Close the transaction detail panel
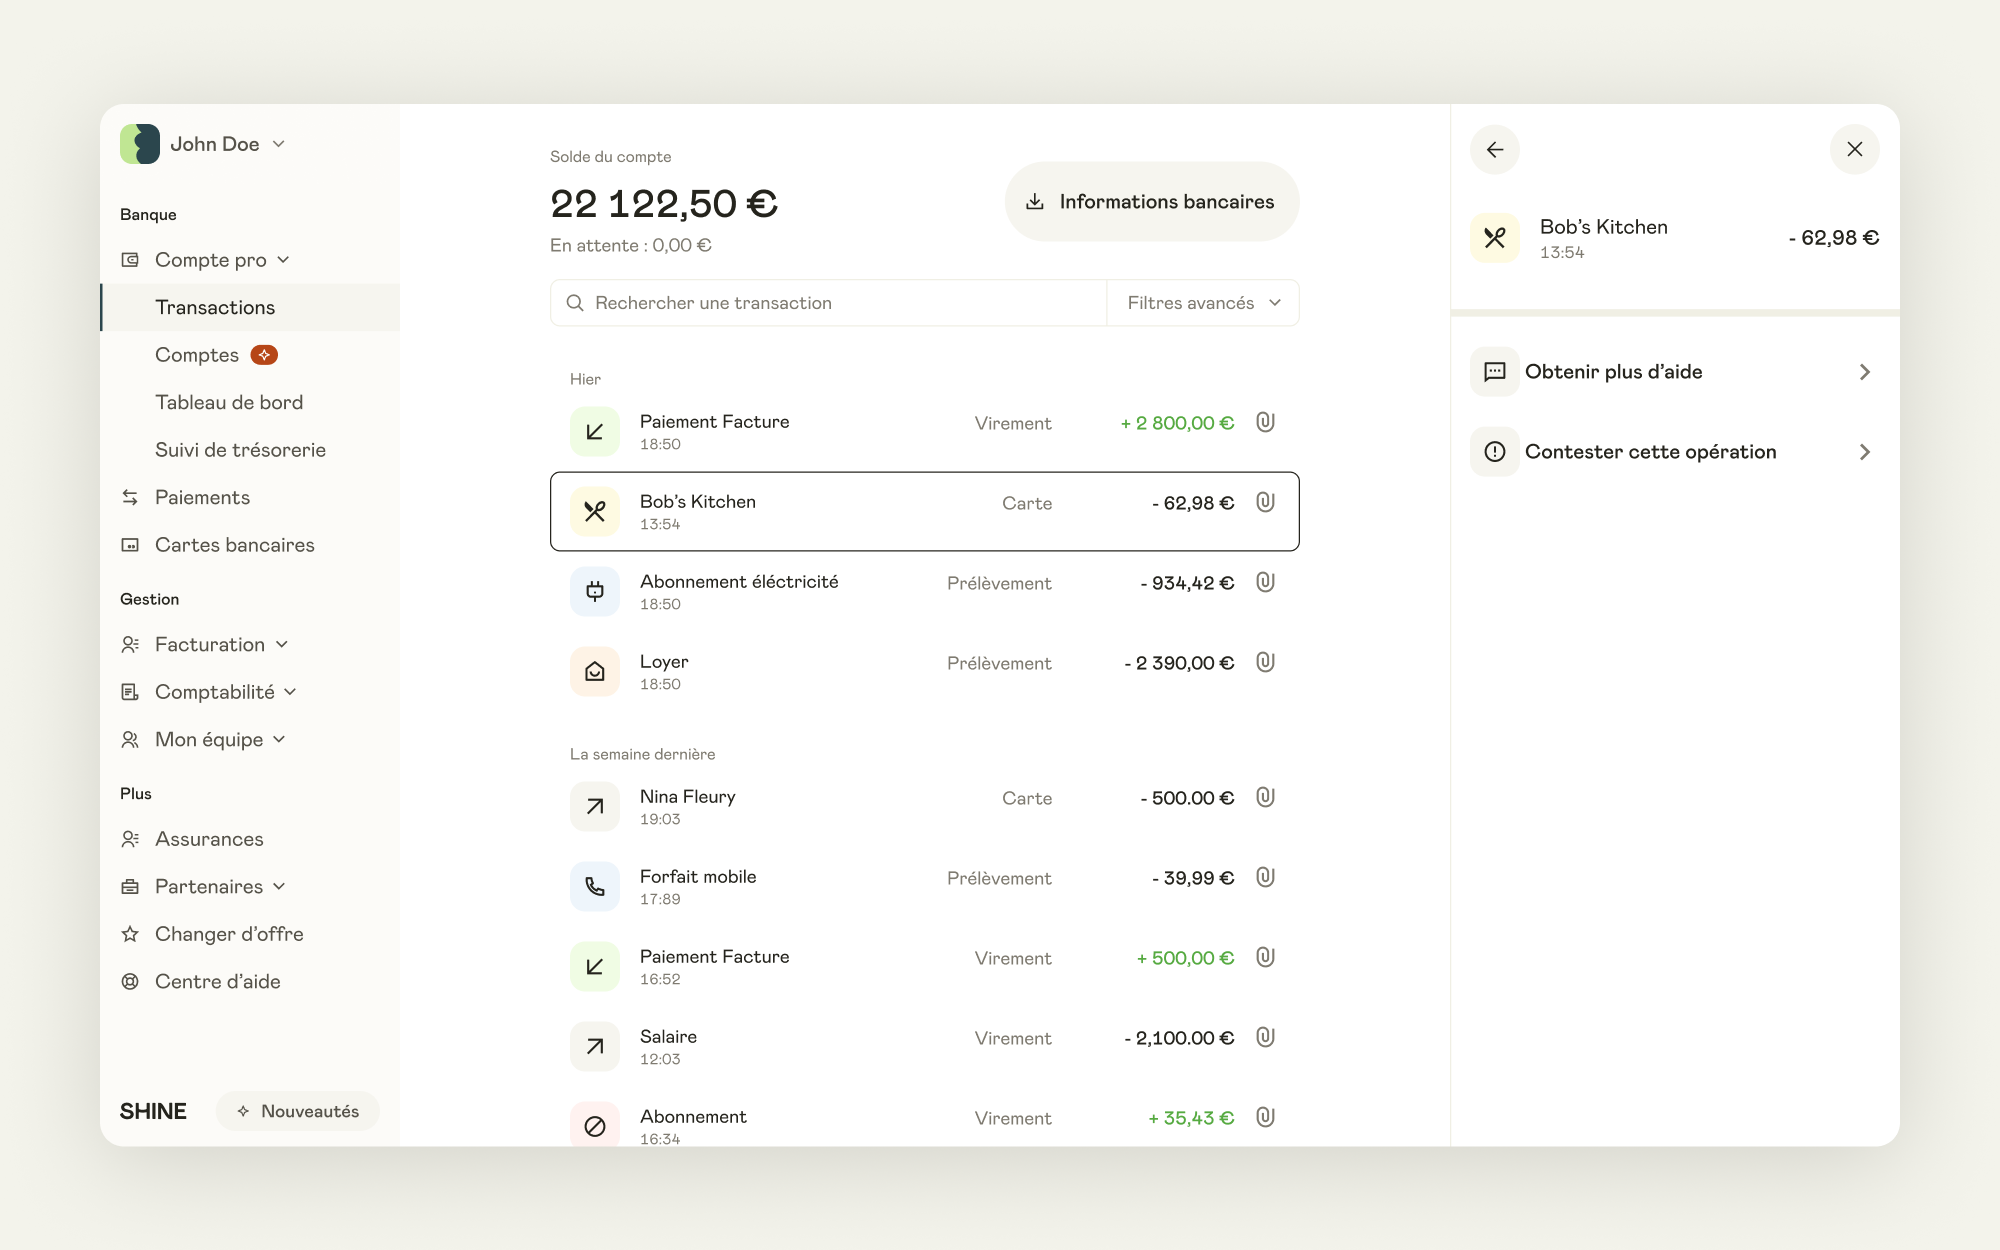The height and width of the screenshot is (1250, 2000). (1855, 150)
